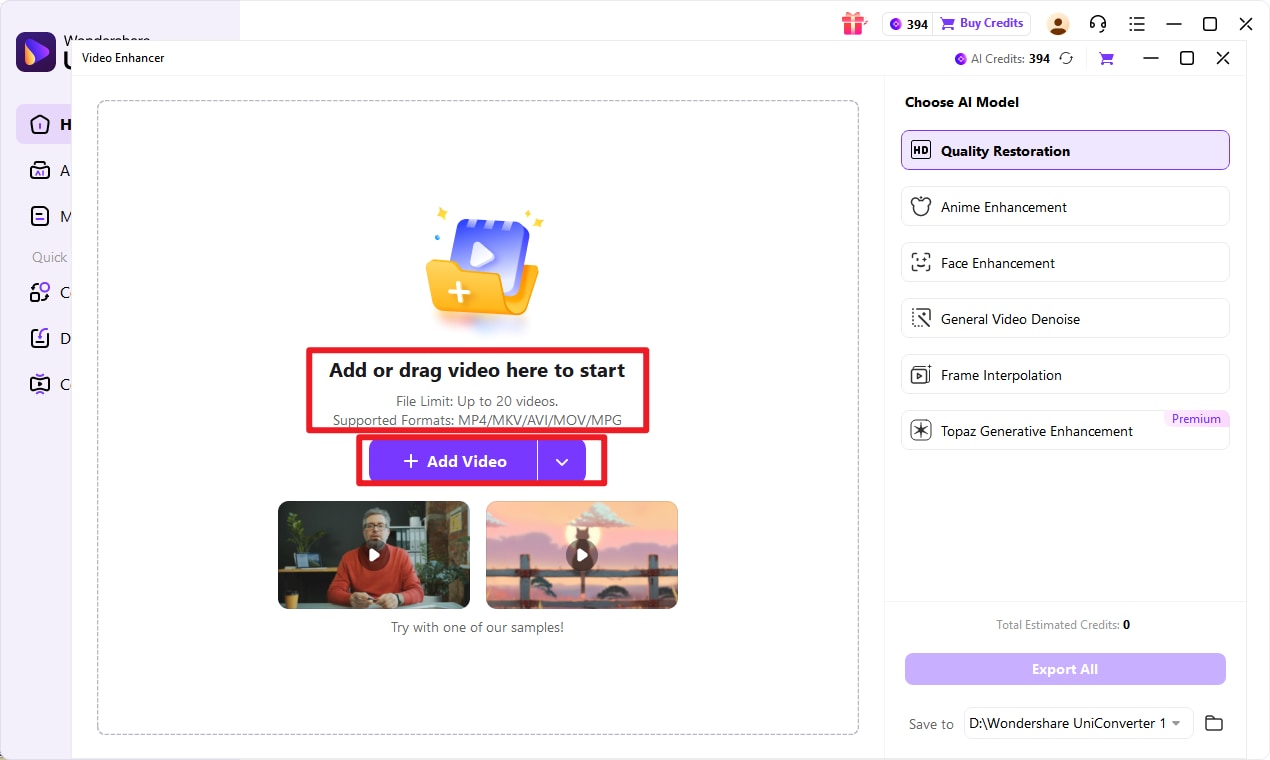Open the Converter tool under Quick tools
Viewport: 1270px width, 760px height.
coord(42,292)
